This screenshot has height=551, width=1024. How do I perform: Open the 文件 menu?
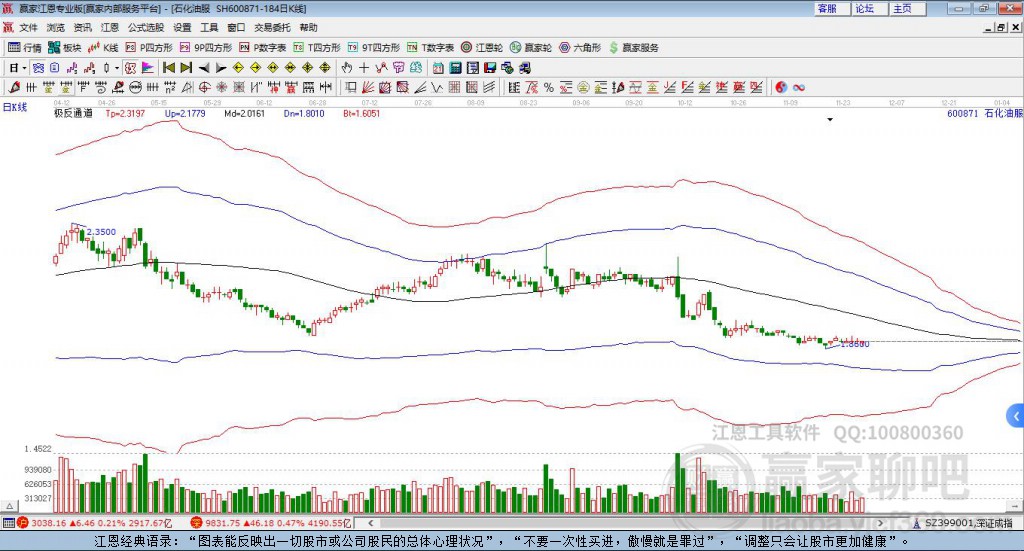click(28, 27)
